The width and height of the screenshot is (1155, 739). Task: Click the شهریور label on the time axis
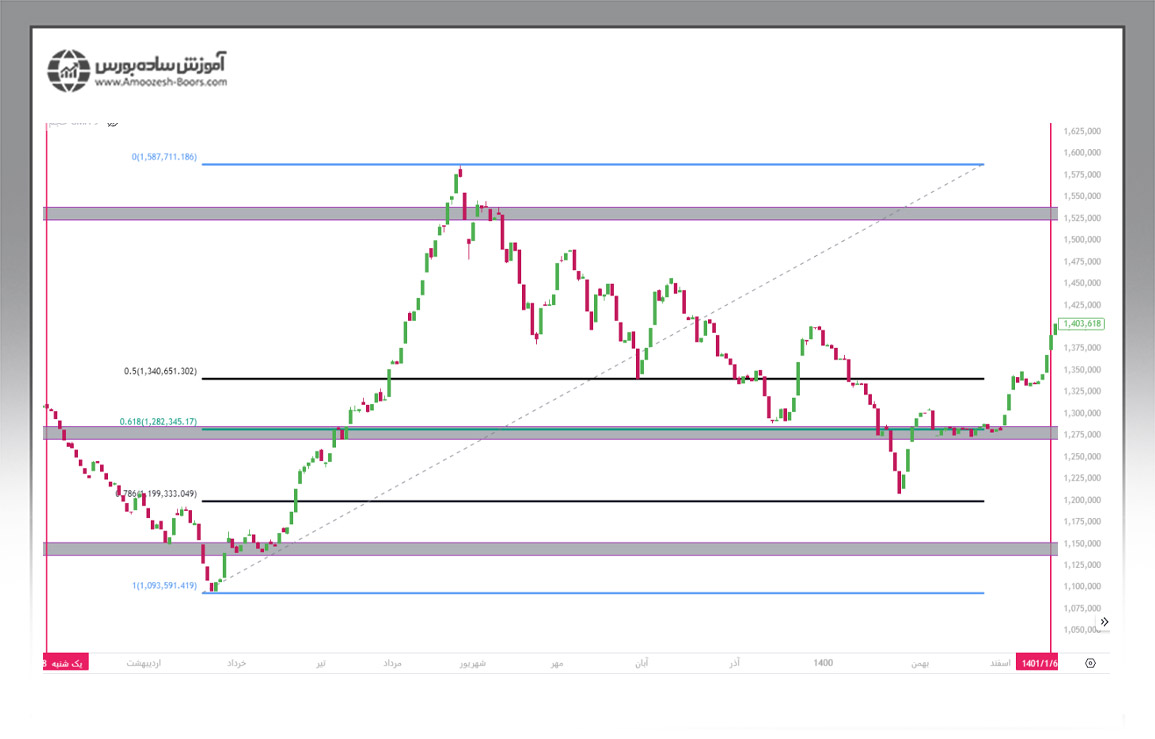472,663
